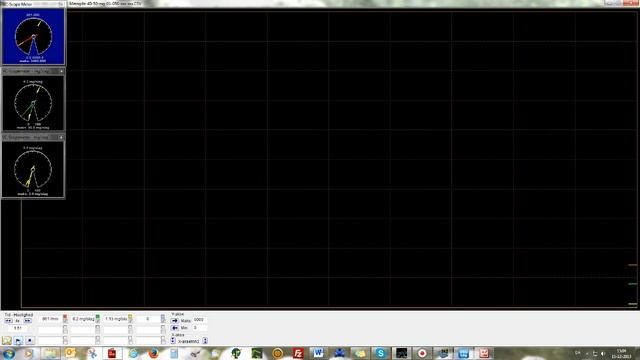The height and width of the screenshot is (360, 640).
Task: Click the red color swatch of first channel
Action: [x=65, y=316]
